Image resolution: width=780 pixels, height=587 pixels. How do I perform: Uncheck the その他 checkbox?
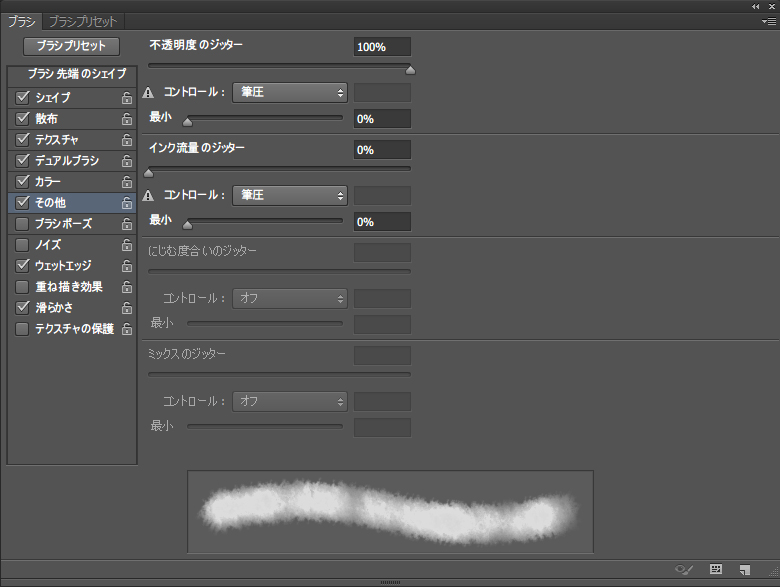point(22,202)
